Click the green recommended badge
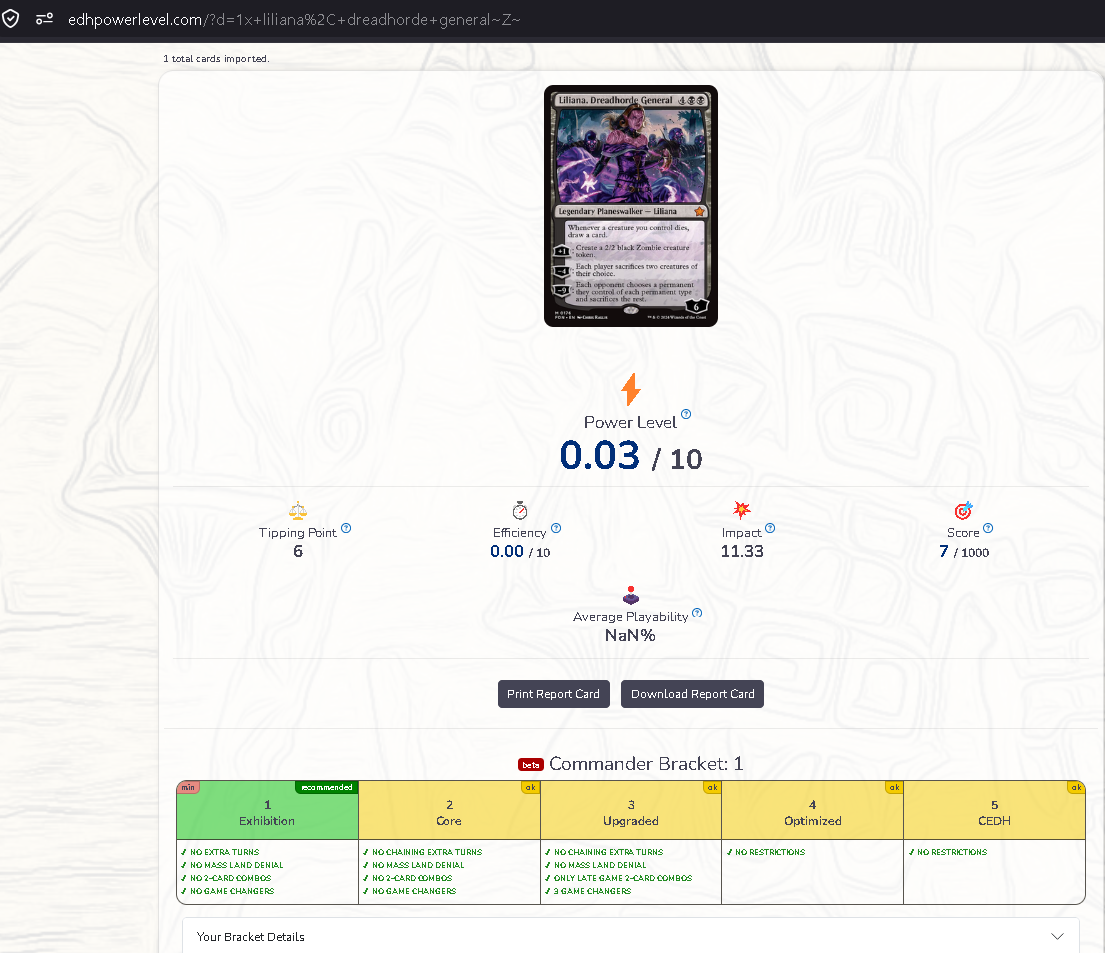Screen dimensions: 1105x953 (327, 787)
